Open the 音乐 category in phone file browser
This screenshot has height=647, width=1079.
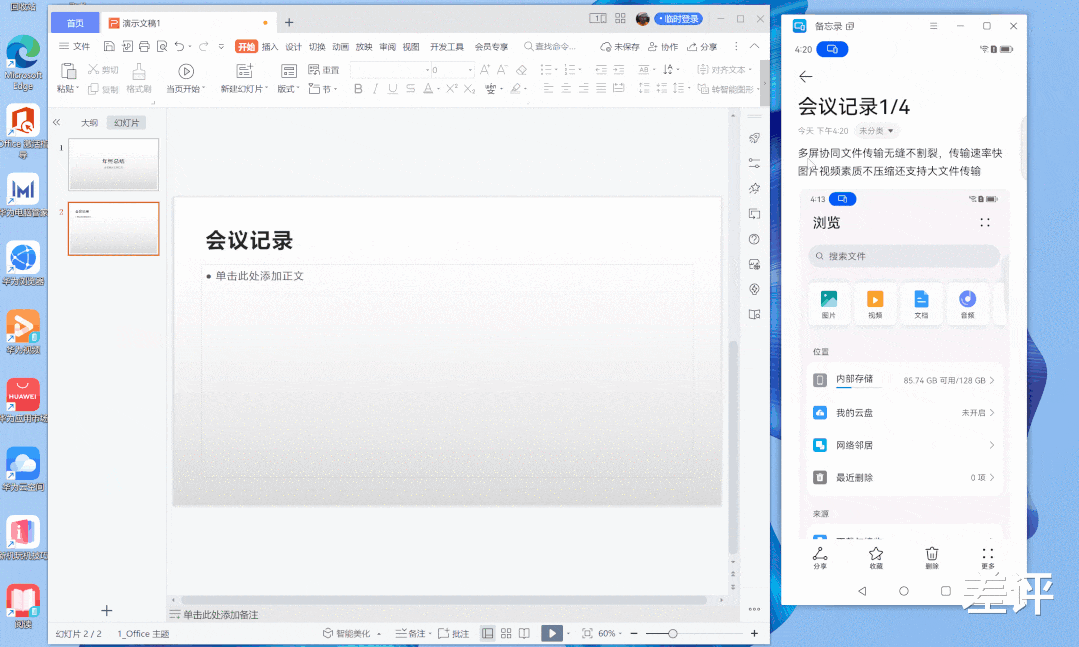pyautogui.click(x=967, y=303)
